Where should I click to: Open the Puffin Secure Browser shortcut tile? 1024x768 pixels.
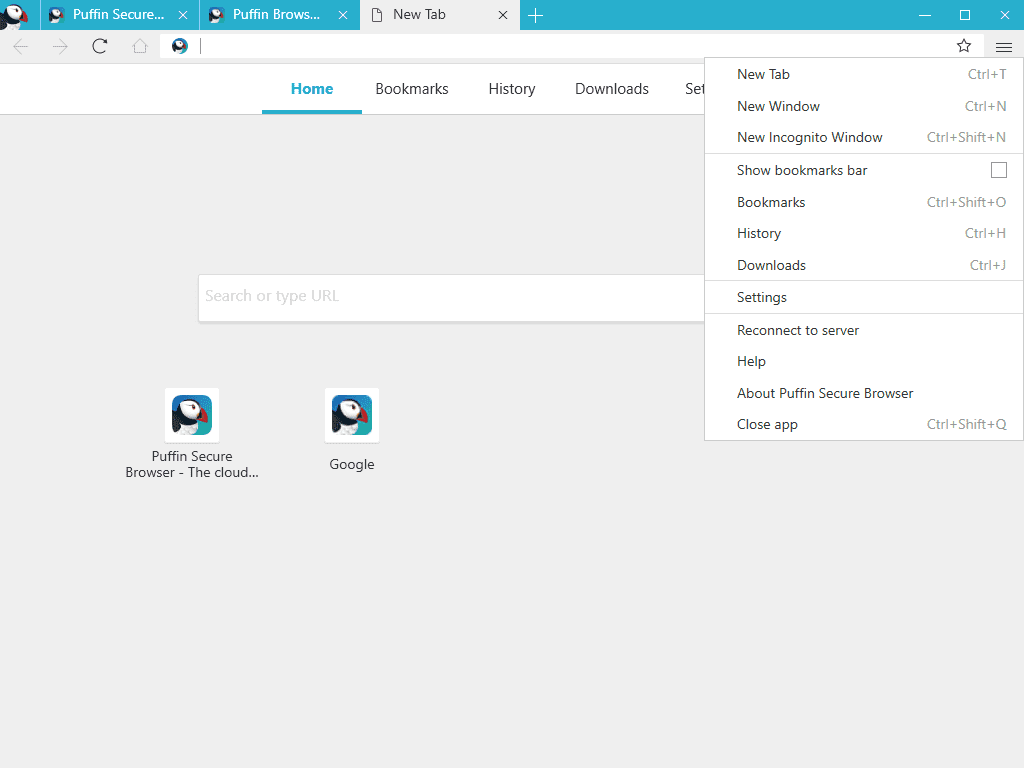192,434
